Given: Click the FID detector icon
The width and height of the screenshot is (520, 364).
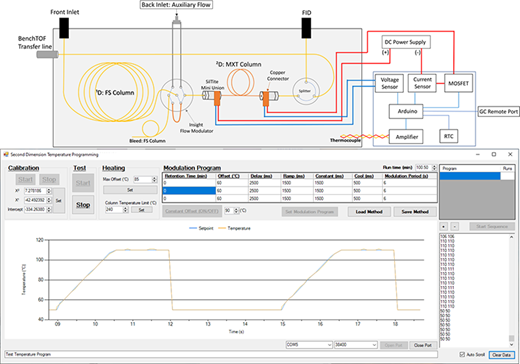Looking at the screenshot, I should (x=306, y=28).
